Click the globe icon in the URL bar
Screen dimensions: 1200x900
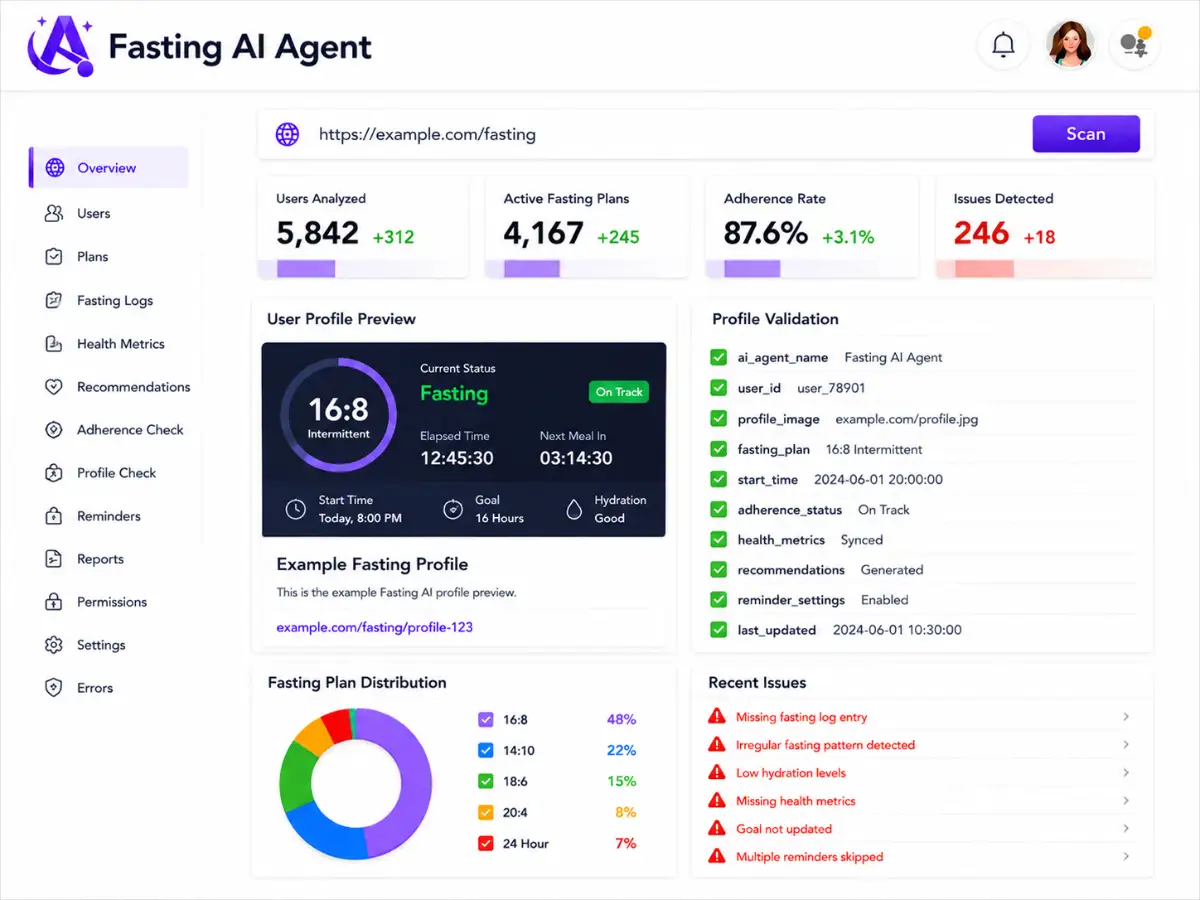pyautogui.click(x=287, y=134)
